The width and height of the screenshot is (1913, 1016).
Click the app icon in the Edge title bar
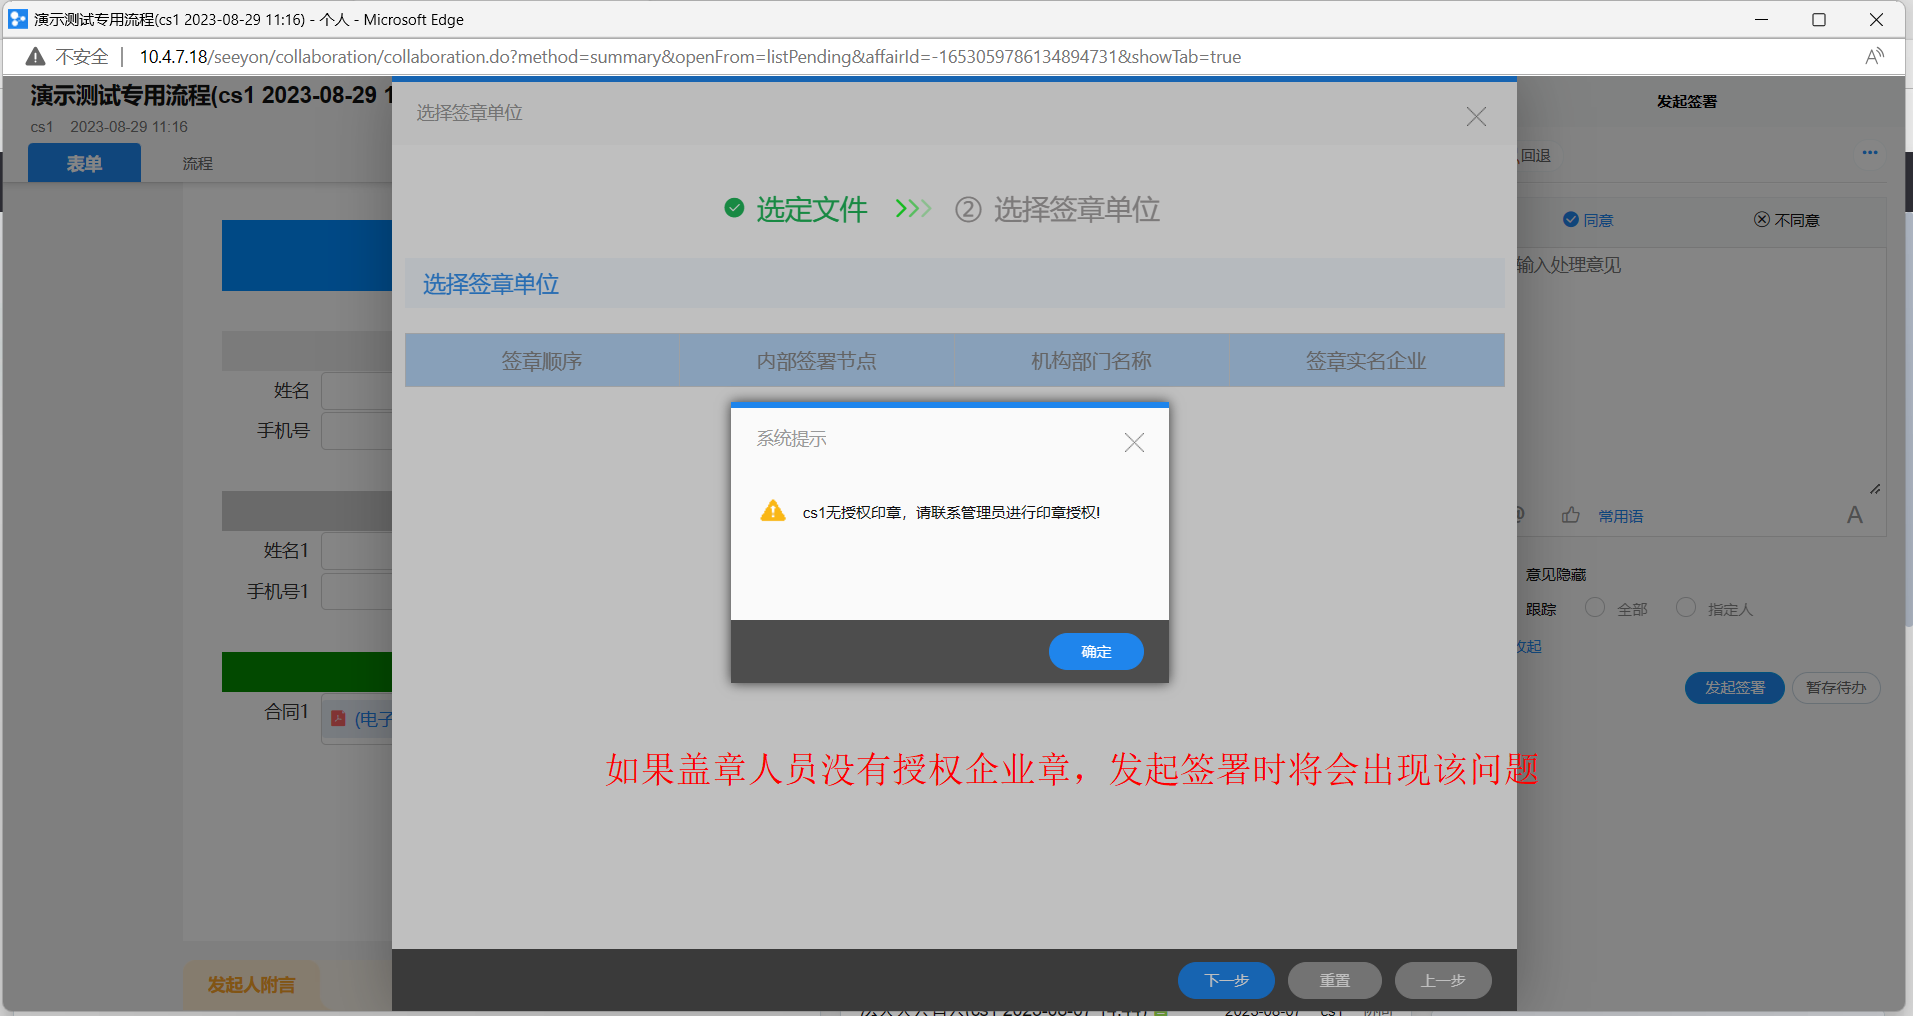click(18, 19)
